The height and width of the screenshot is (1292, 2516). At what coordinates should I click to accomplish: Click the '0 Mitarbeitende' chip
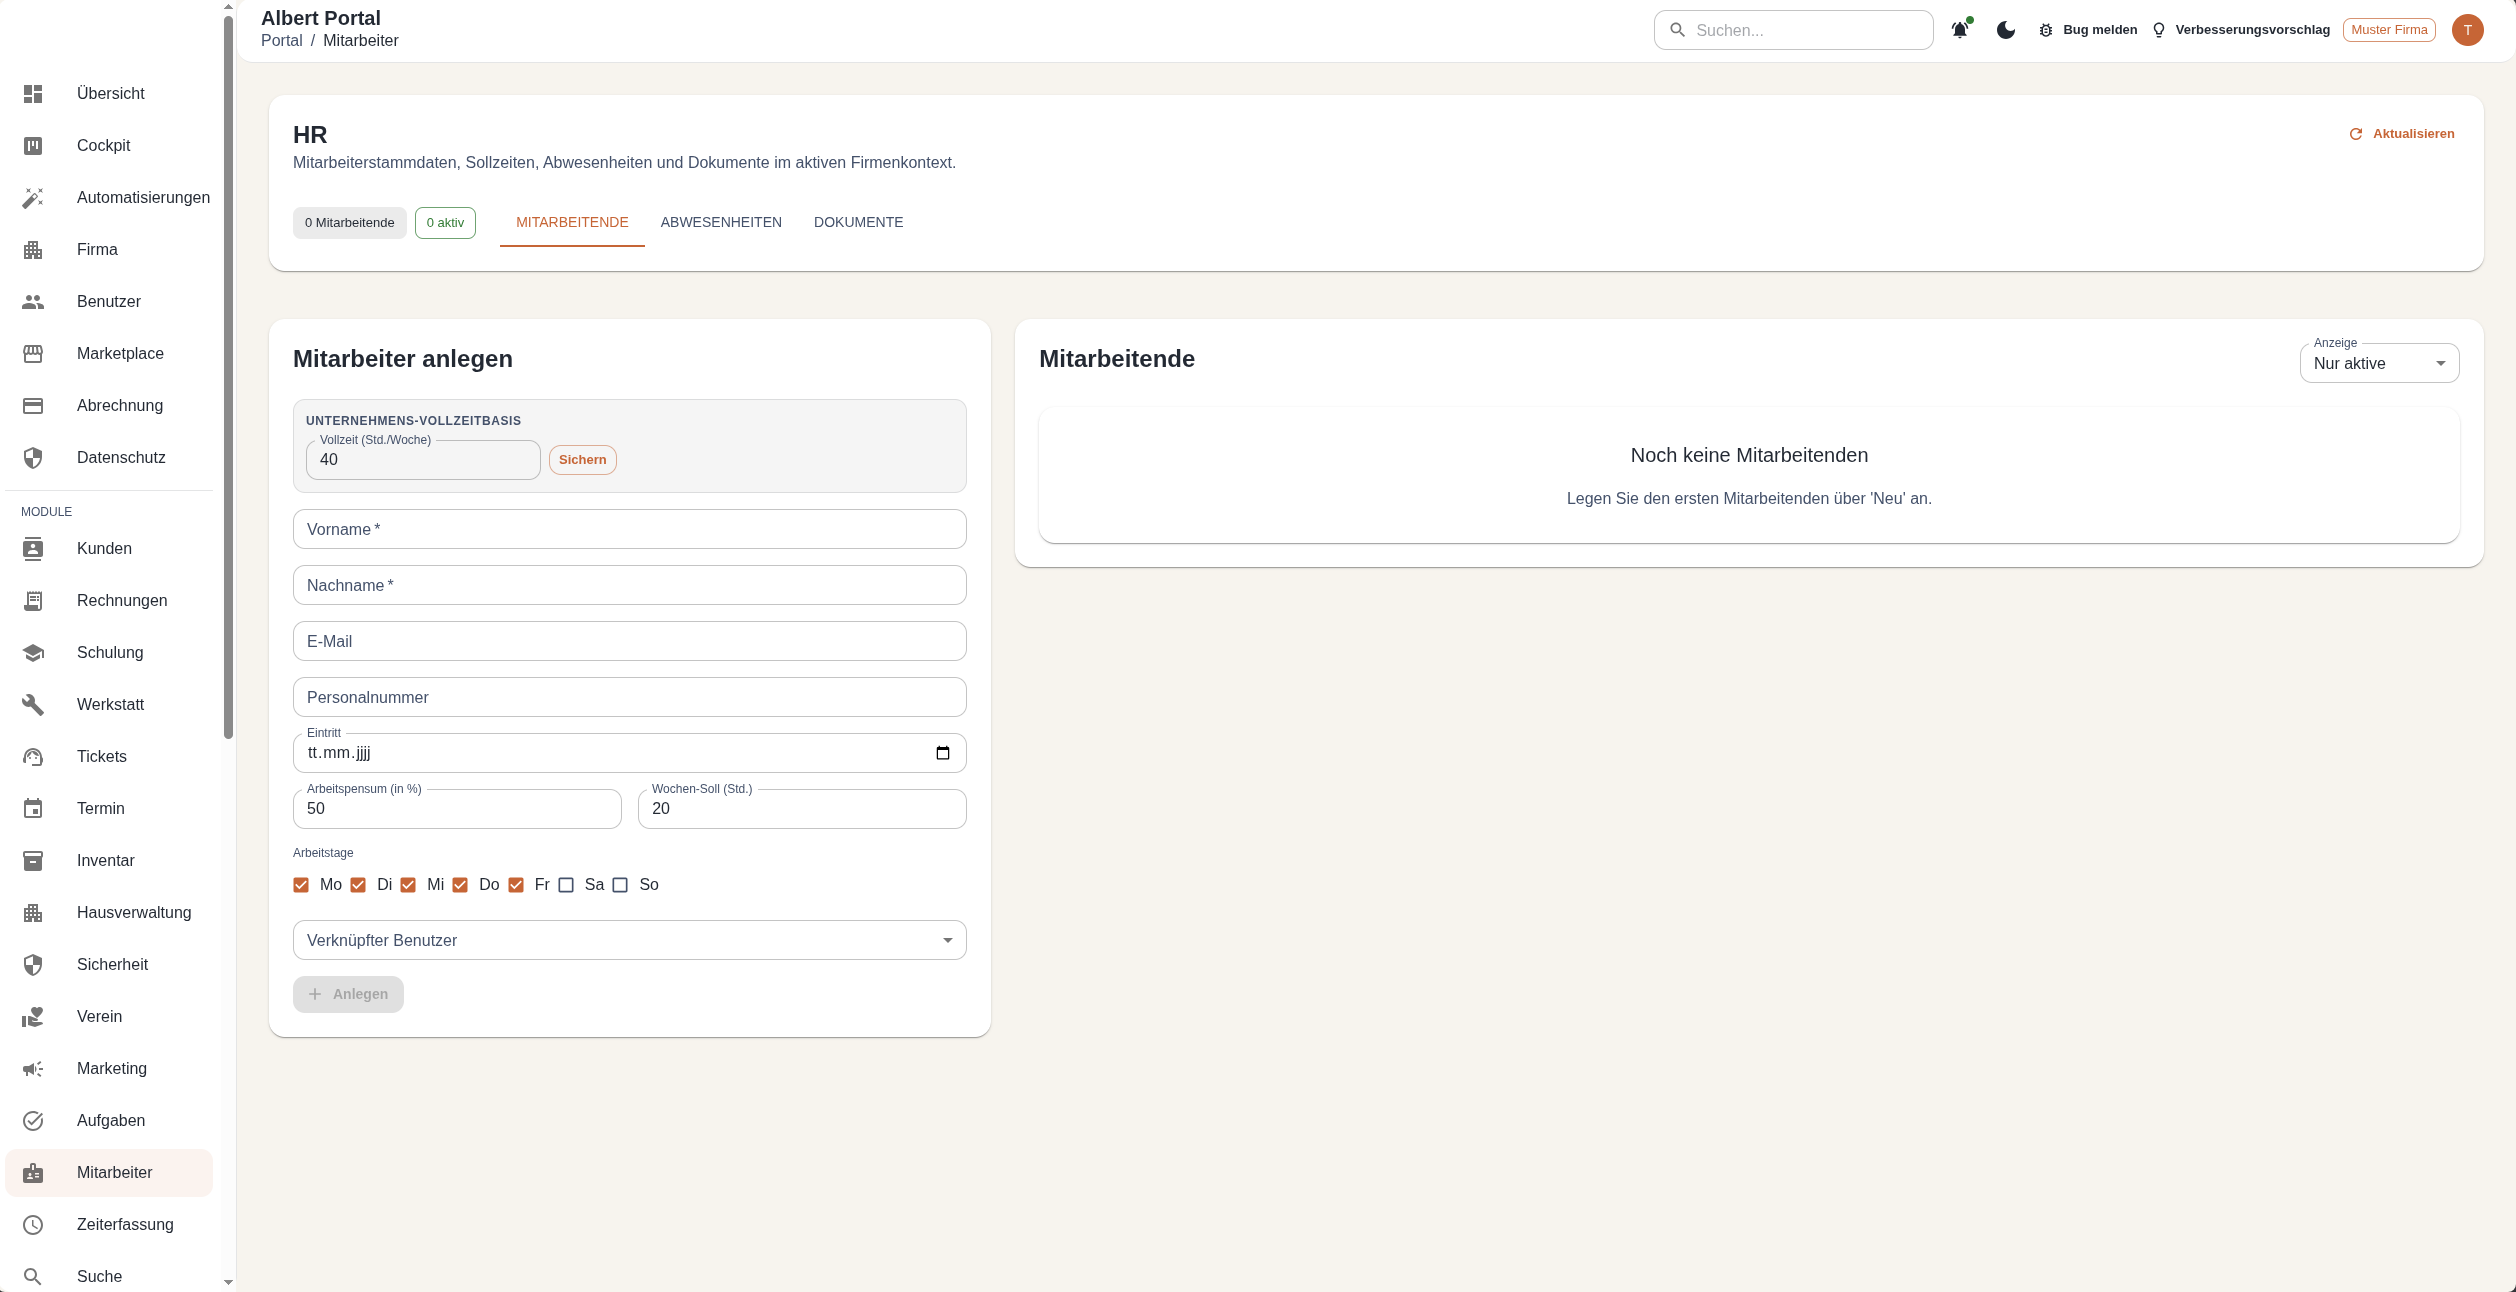tap(350, 223)
